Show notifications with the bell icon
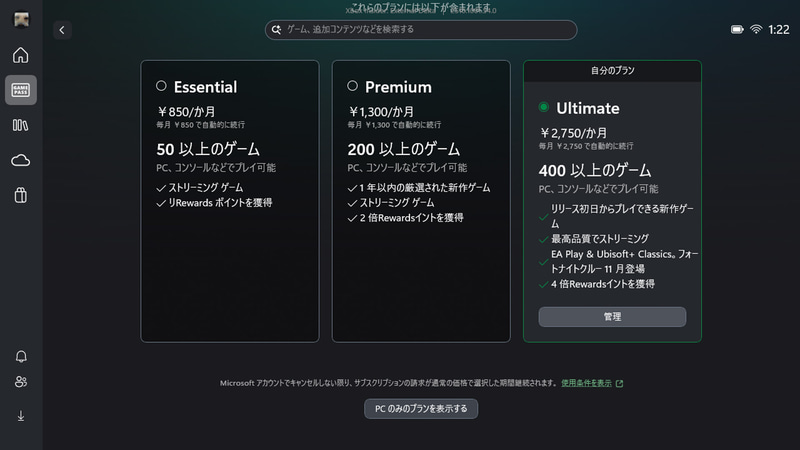This screenshot has width=800, height=450. tap(21, 357)
